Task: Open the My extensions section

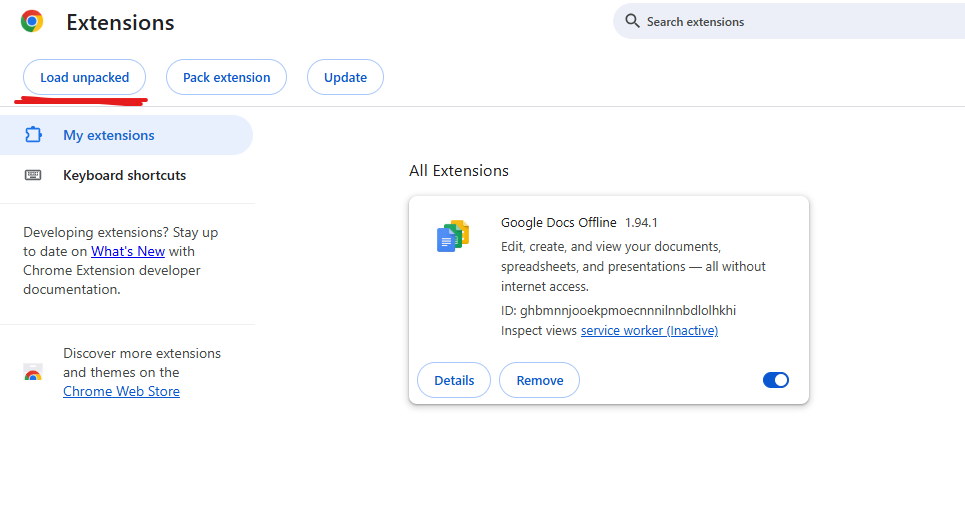Action: click(x=126, y=135)
